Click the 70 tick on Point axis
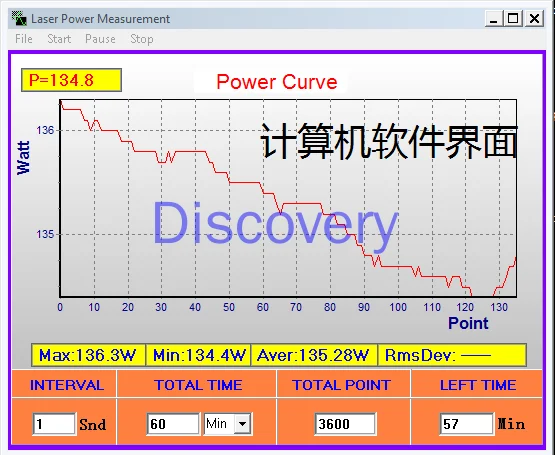Screen dimensions: 555x455 pyautogui.click(x=296, y=307)
